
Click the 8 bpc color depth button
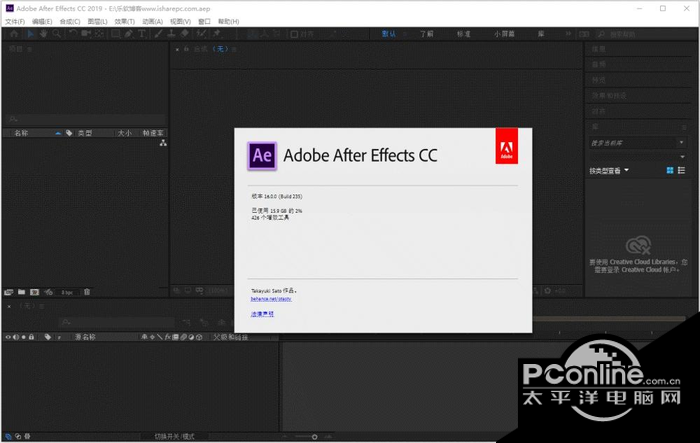pyautogui.click(x=67, y=293)
